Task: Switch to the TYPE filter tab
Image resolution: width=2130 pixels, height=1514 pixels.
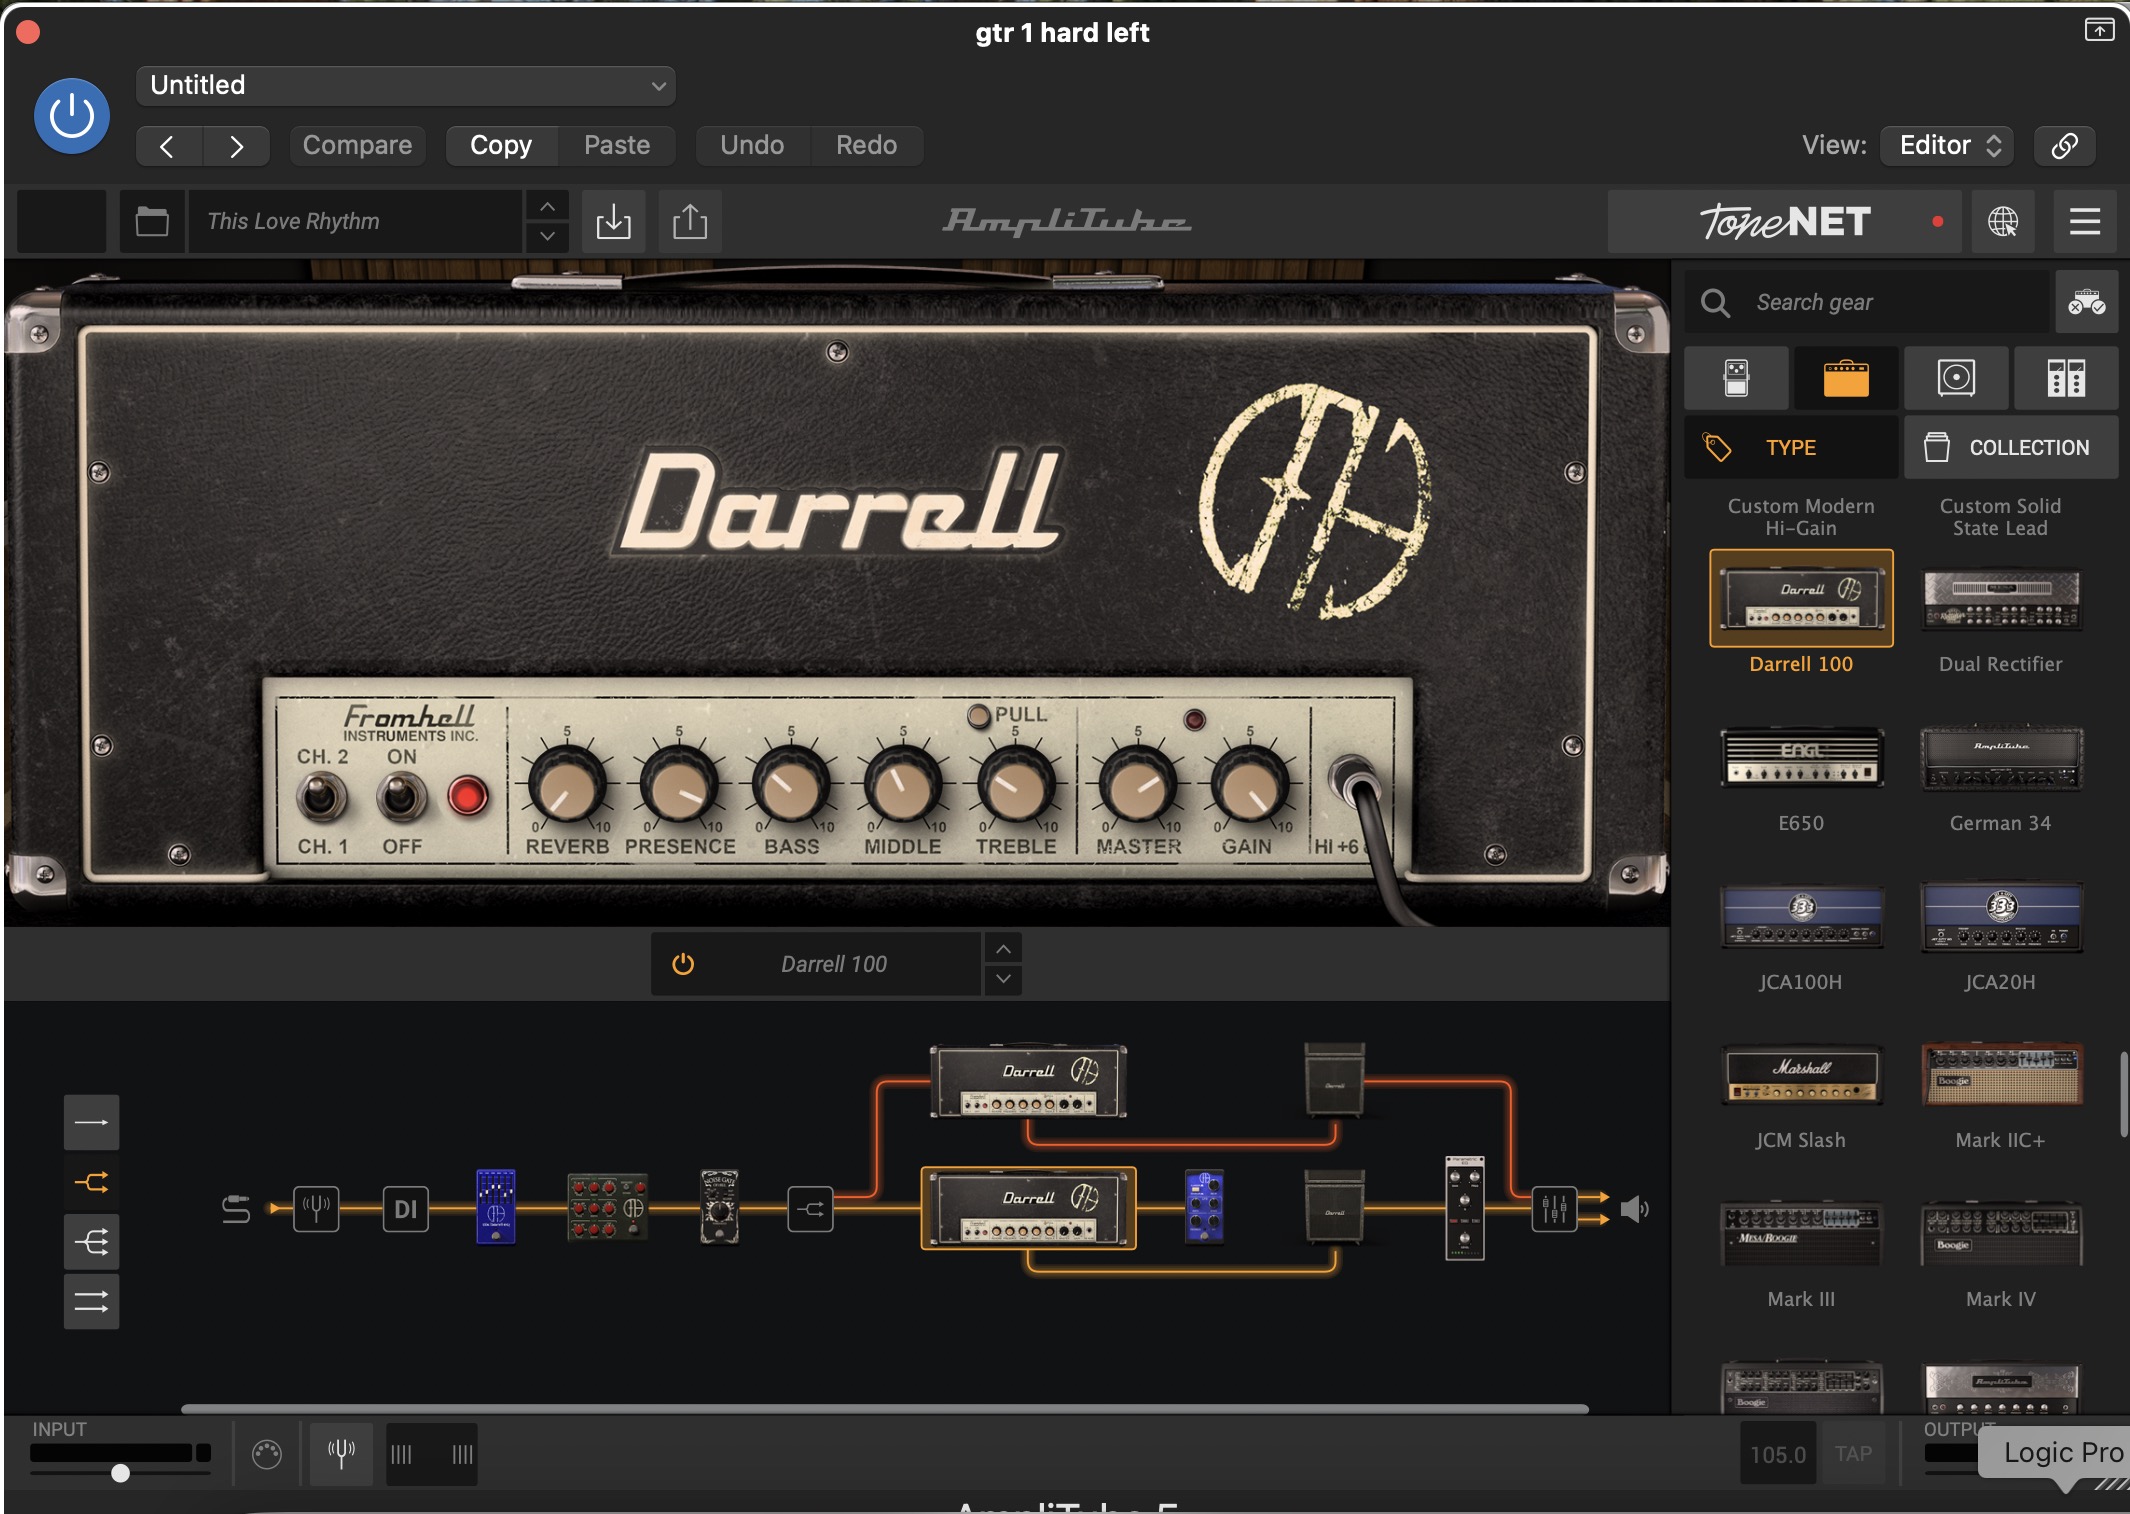Action: (x=1791, y=448)
